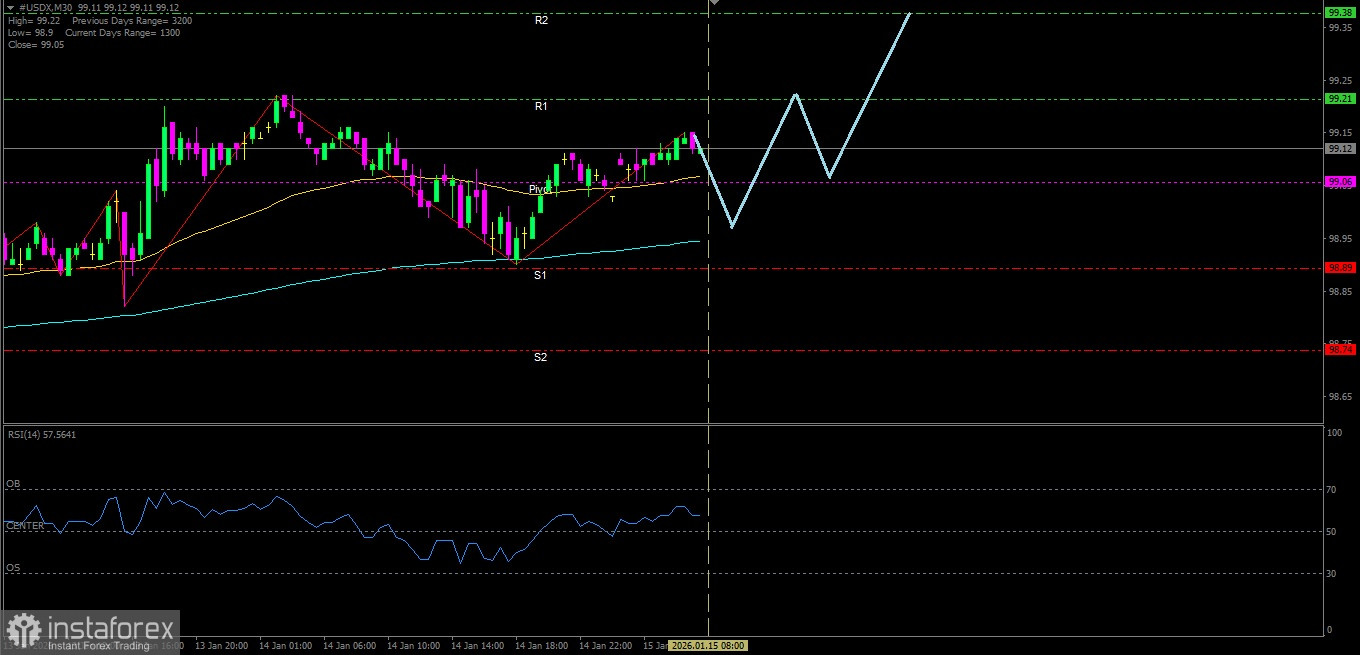Click the green 99.21 price tag
This screenshot has height=655, width=1360.
coord(1340,98)
